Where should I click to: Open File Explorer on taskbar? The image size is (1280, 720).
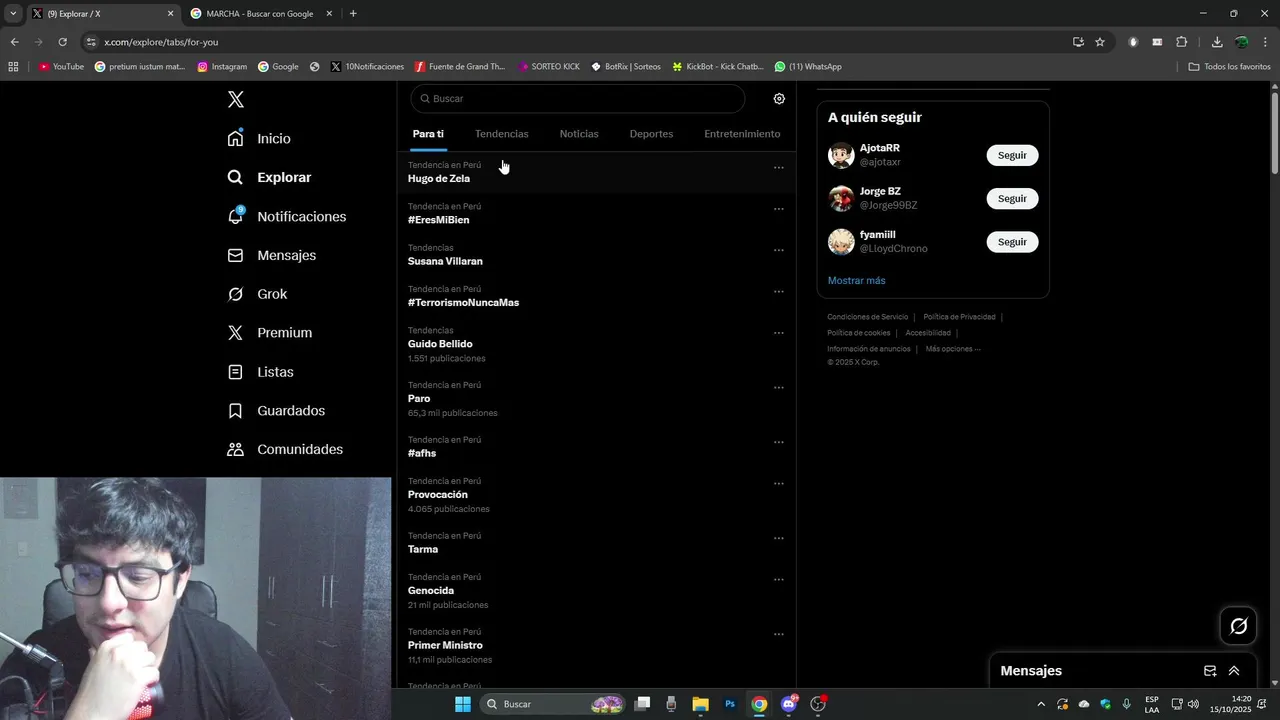(700, 704)
